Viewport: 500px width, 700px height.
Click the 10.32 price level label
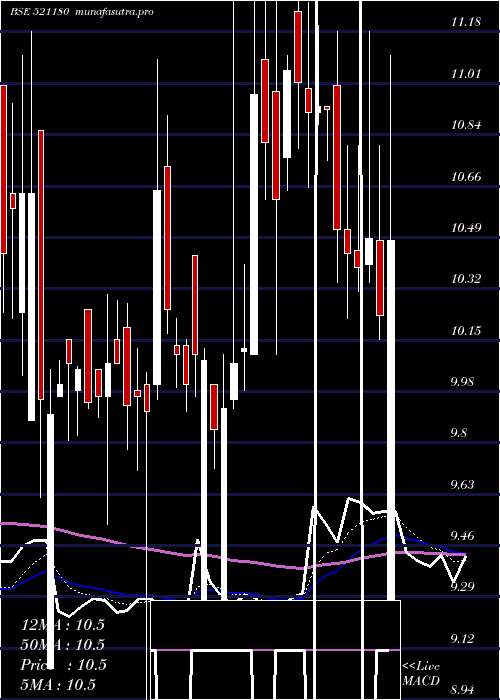(x=466, y=279)
